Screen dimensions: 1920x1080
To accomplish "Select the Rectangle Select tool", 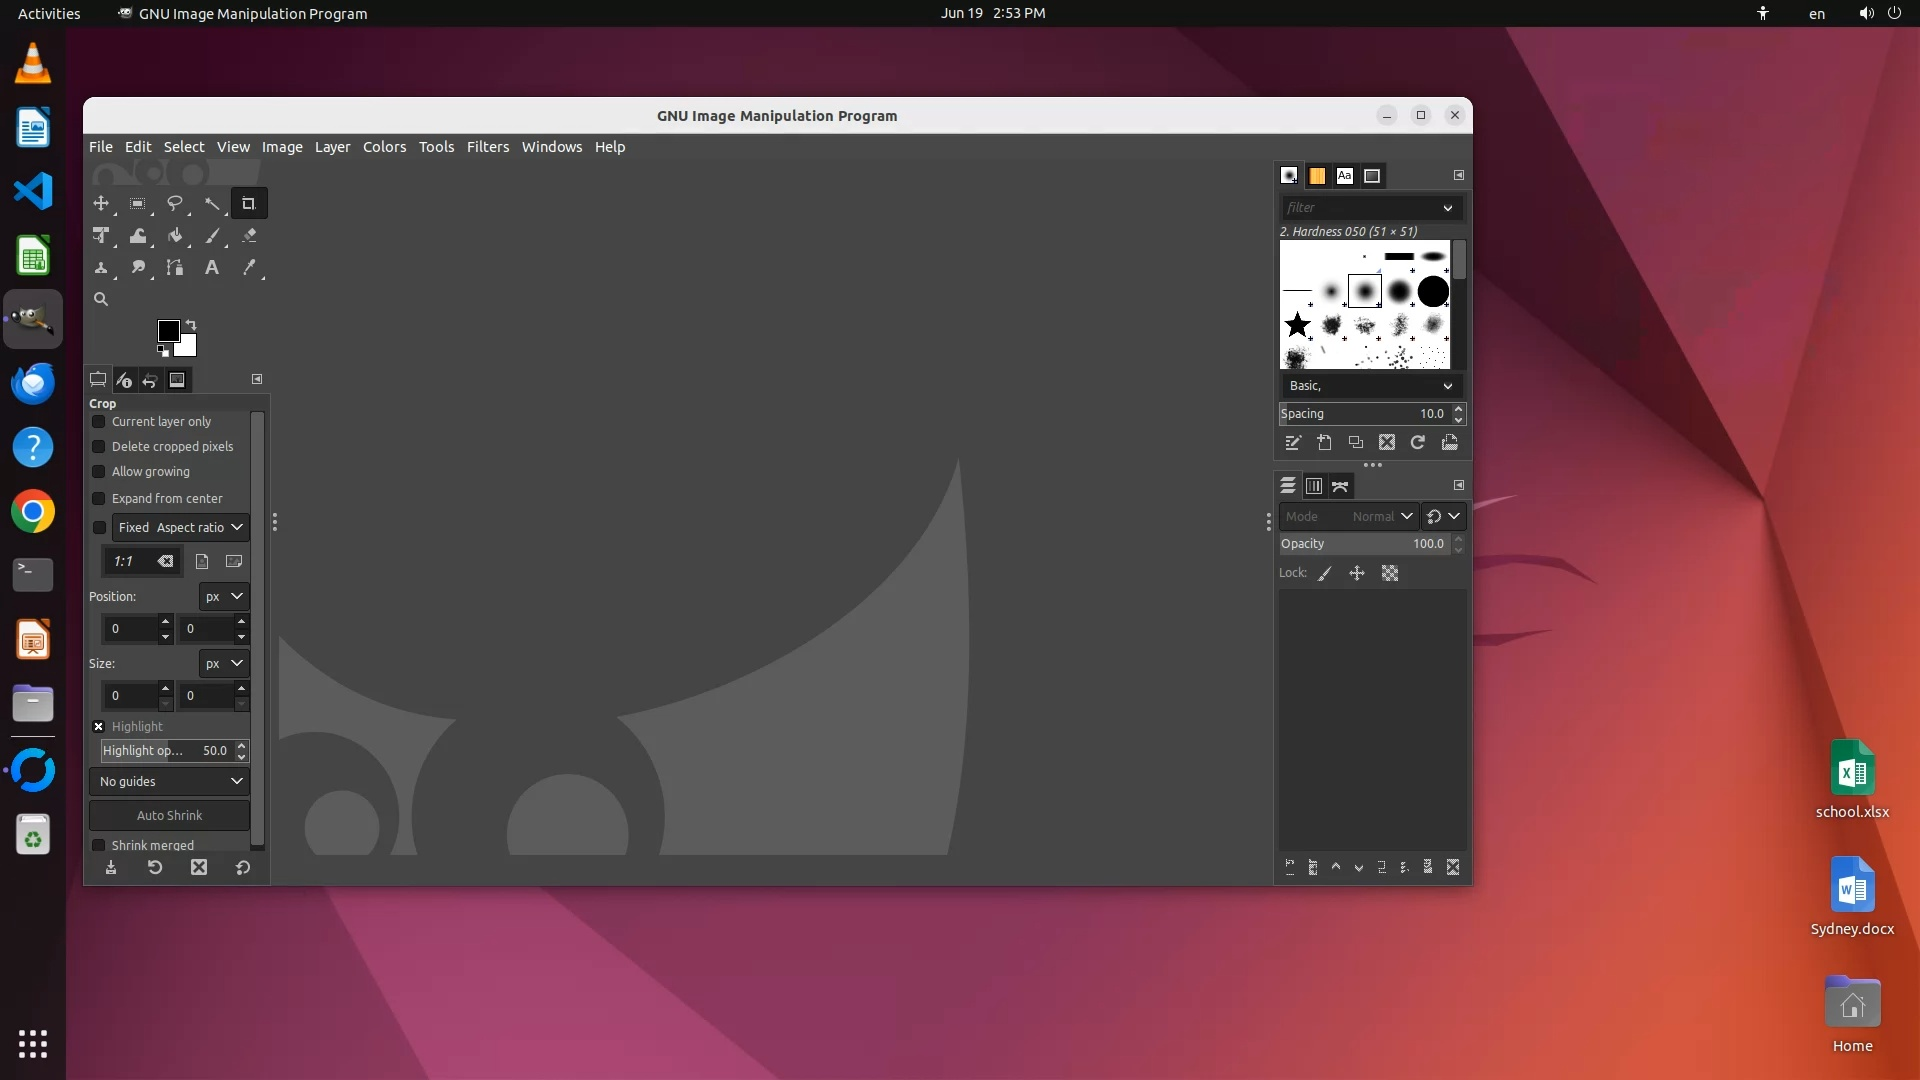I will click(138, 204).
